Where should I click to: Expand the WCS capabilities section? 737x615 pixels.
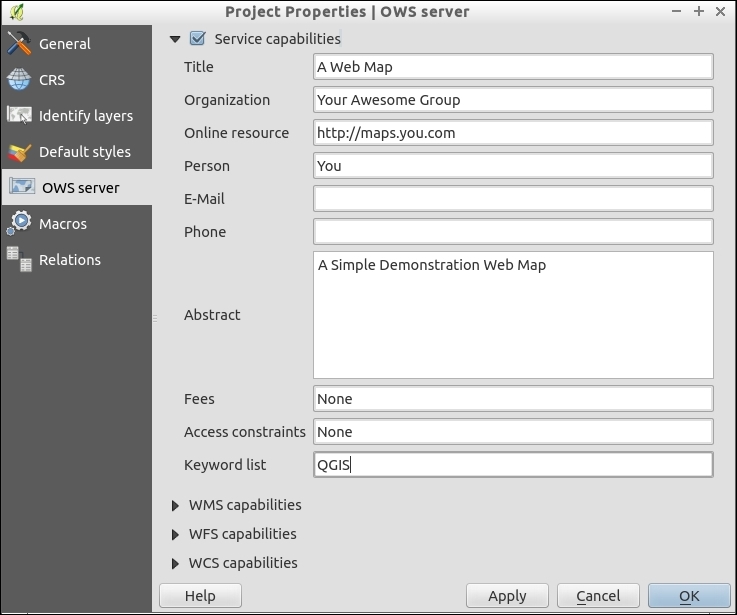[177, 563]
